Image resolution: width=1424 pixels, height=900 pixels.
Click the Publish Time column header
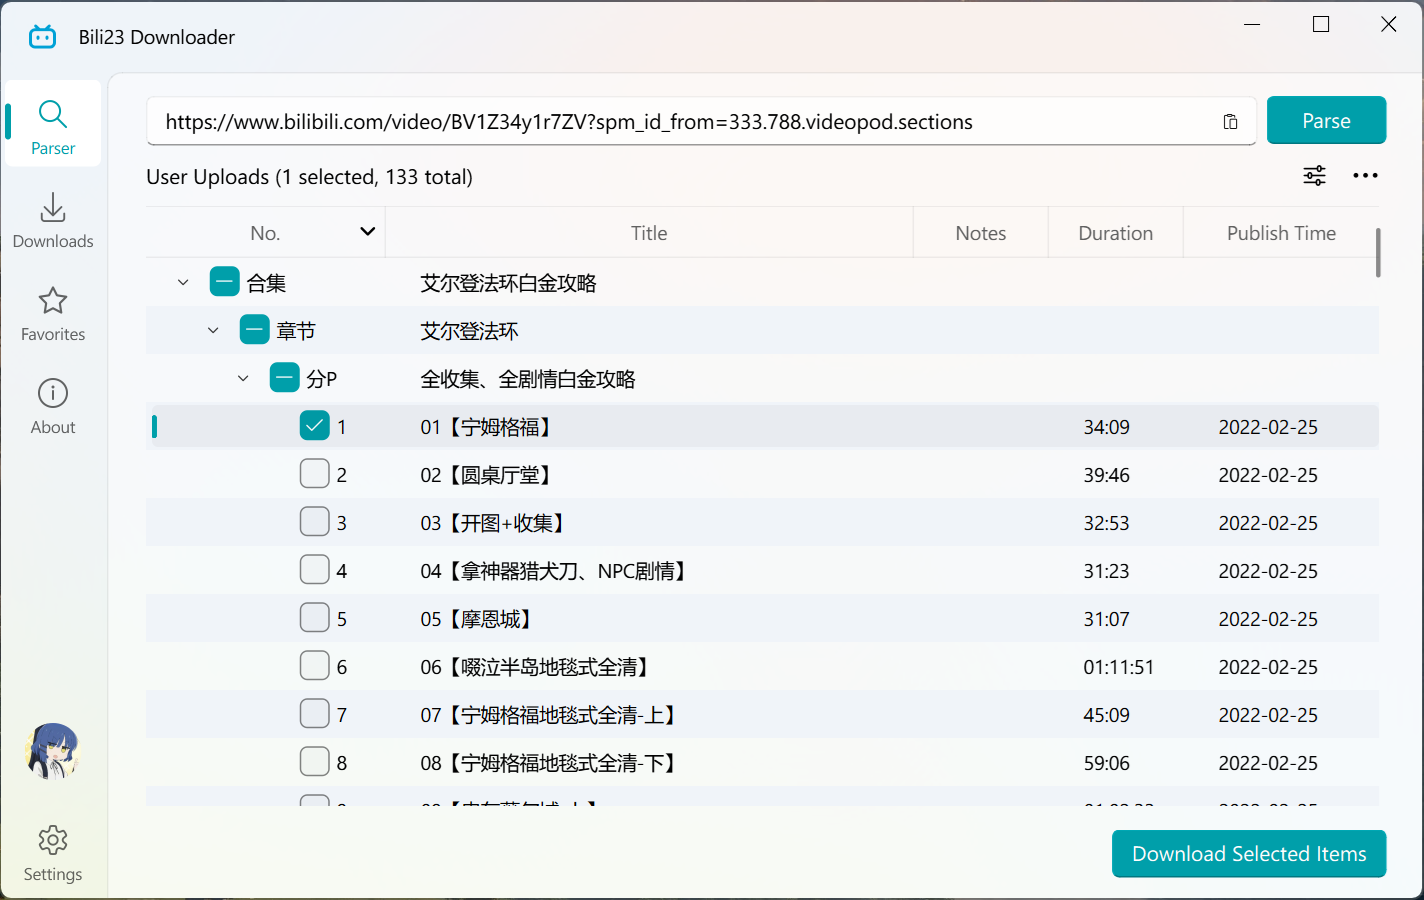pos(1281,232)
